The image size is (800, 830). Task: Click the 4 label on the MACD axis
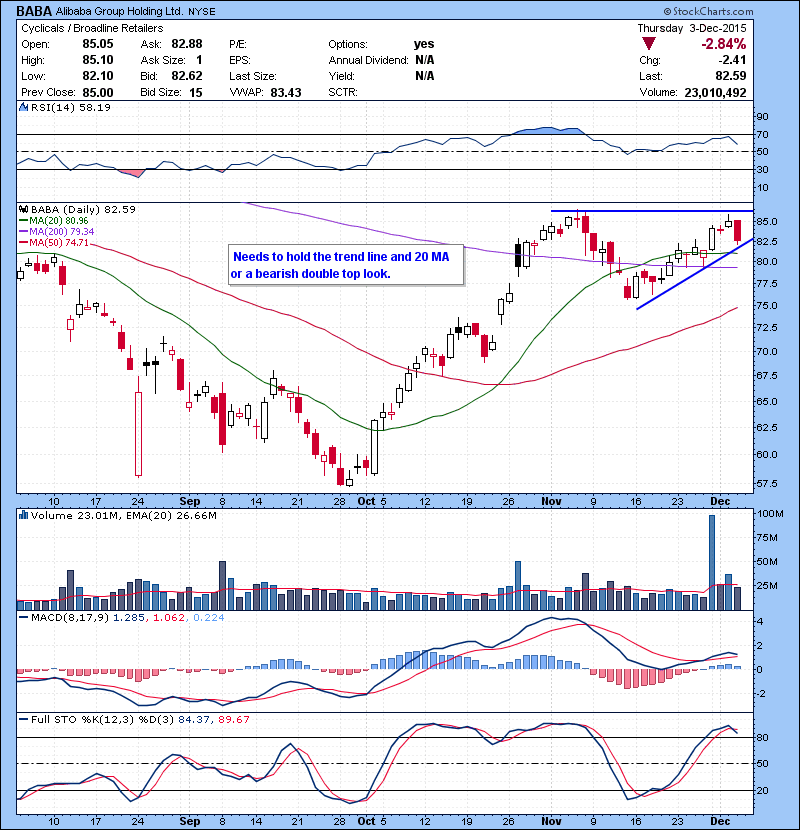pyautogui.click(x=761, y=621)
